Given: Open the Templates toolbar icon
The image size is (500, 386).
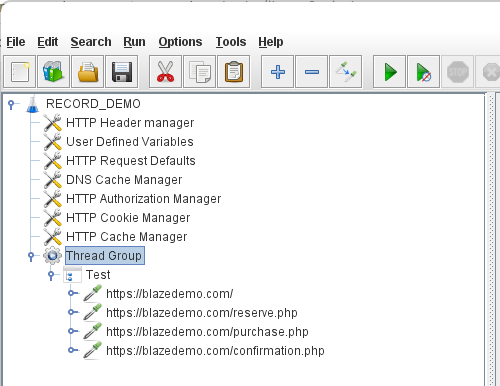Looking at the screenshot, I should (53, 72).
